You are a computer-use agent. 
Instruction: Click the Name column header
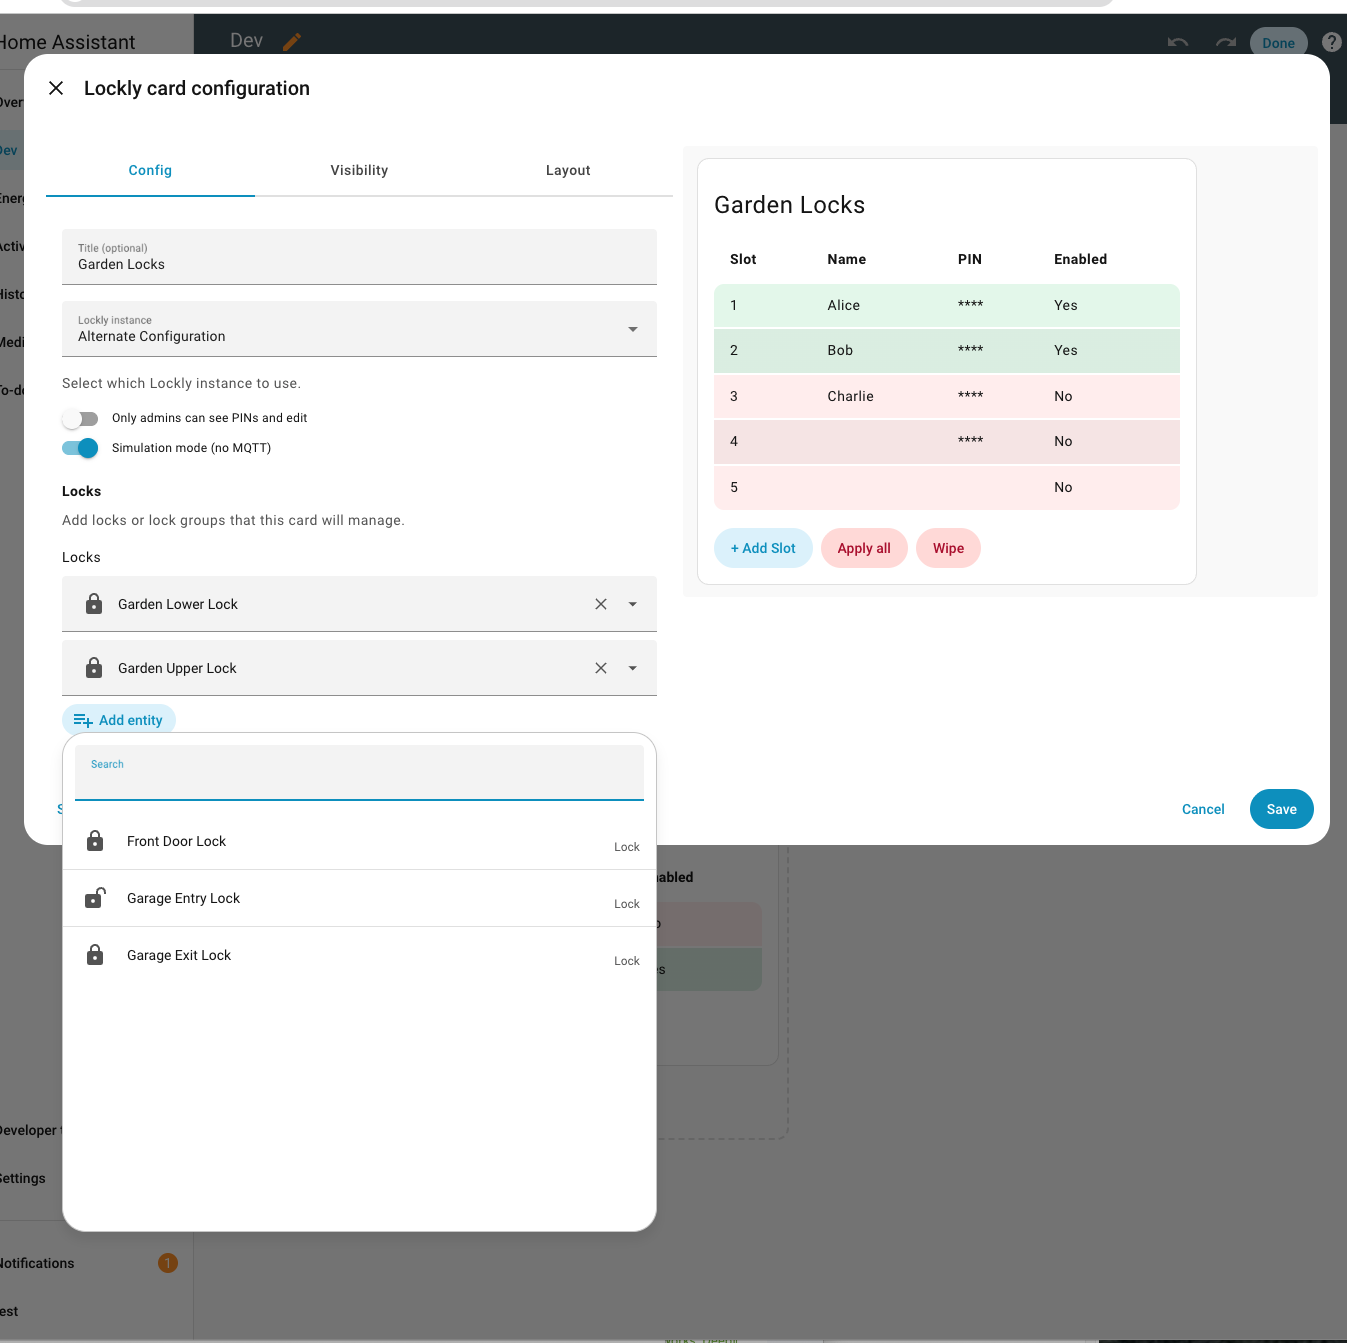pos(846,259)
